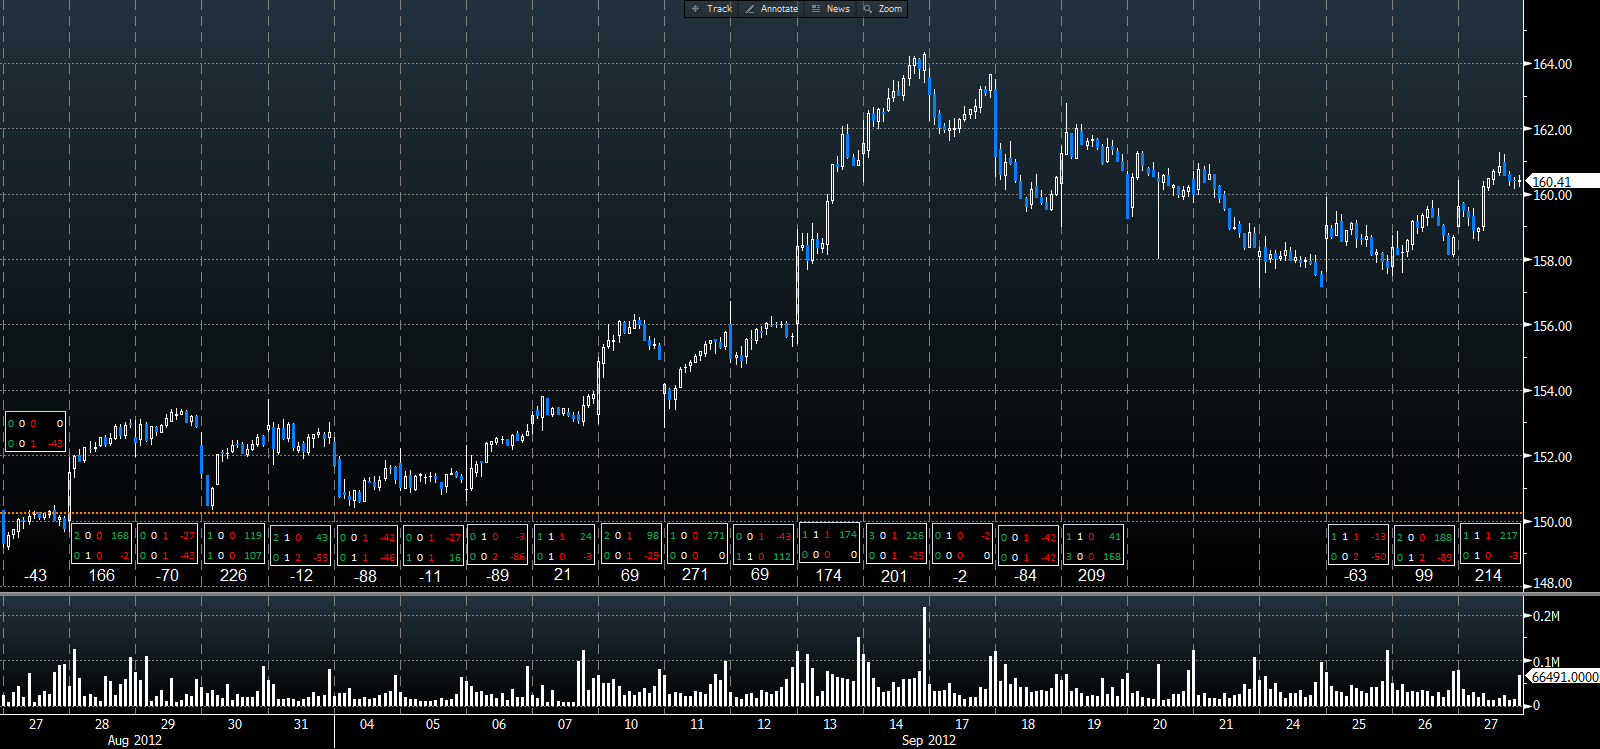This screenshot has width=1600, height=749.
Task: Click the large daily total -84
Action: click(x=1025, y=575)
